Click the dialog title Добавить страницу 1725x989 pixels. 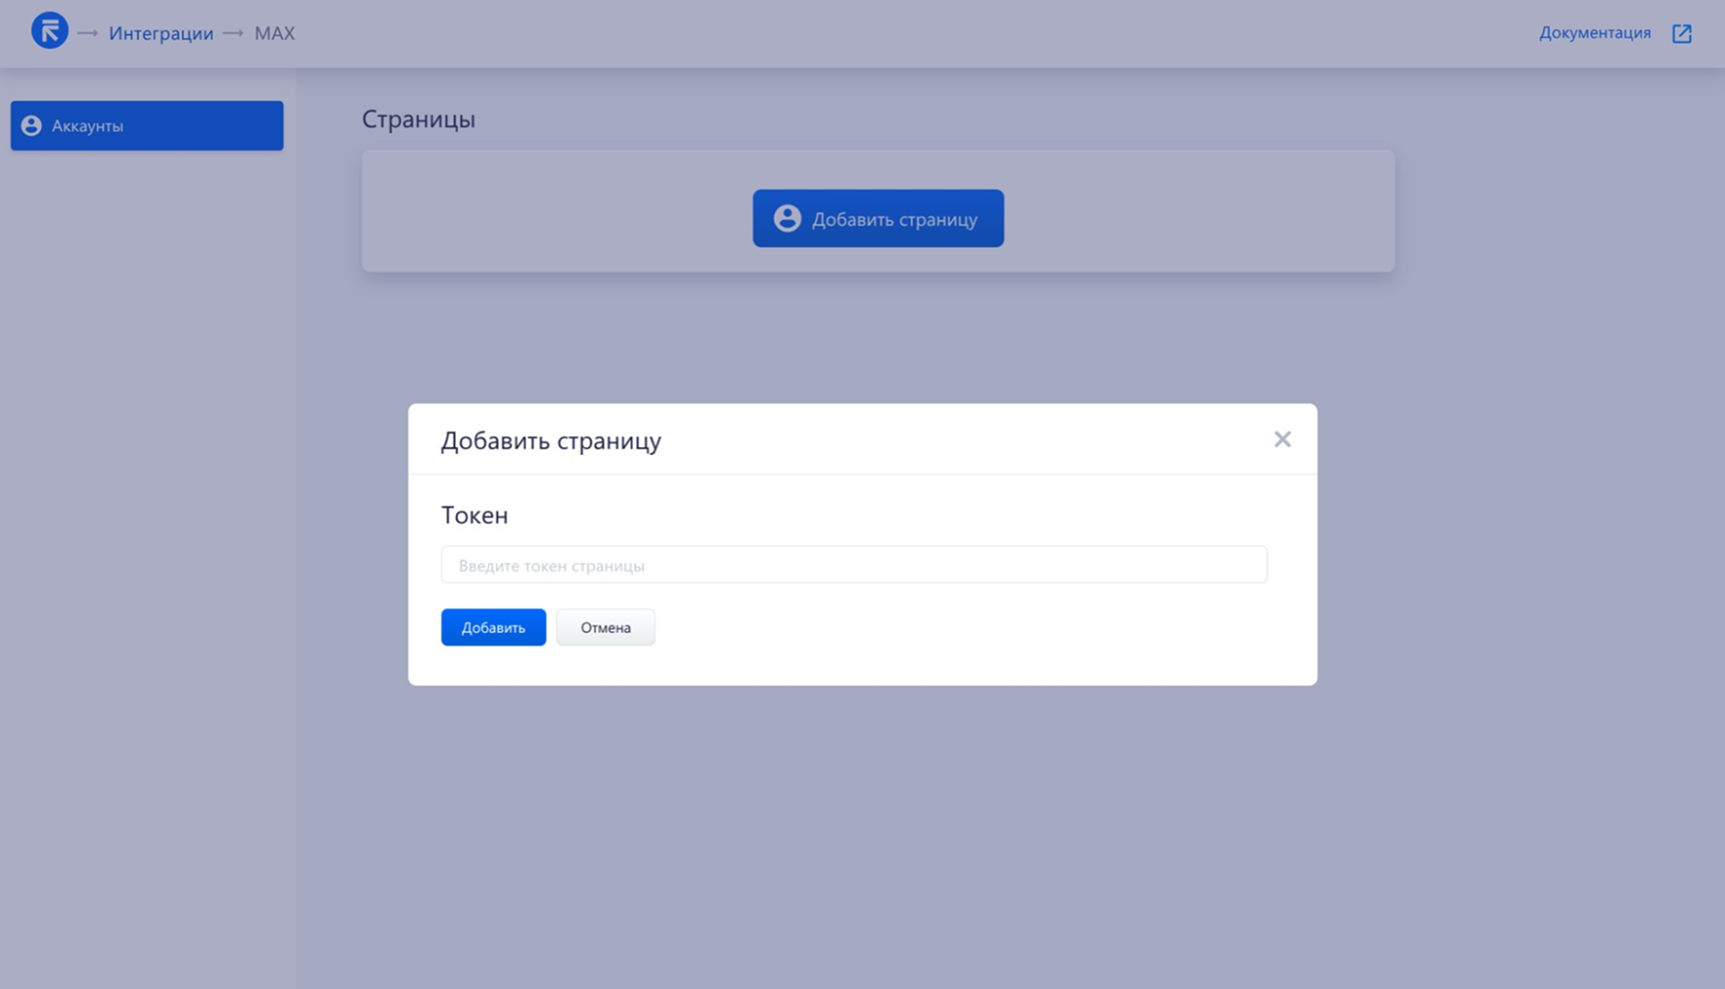pyautogui.click(x=551, y=441)
